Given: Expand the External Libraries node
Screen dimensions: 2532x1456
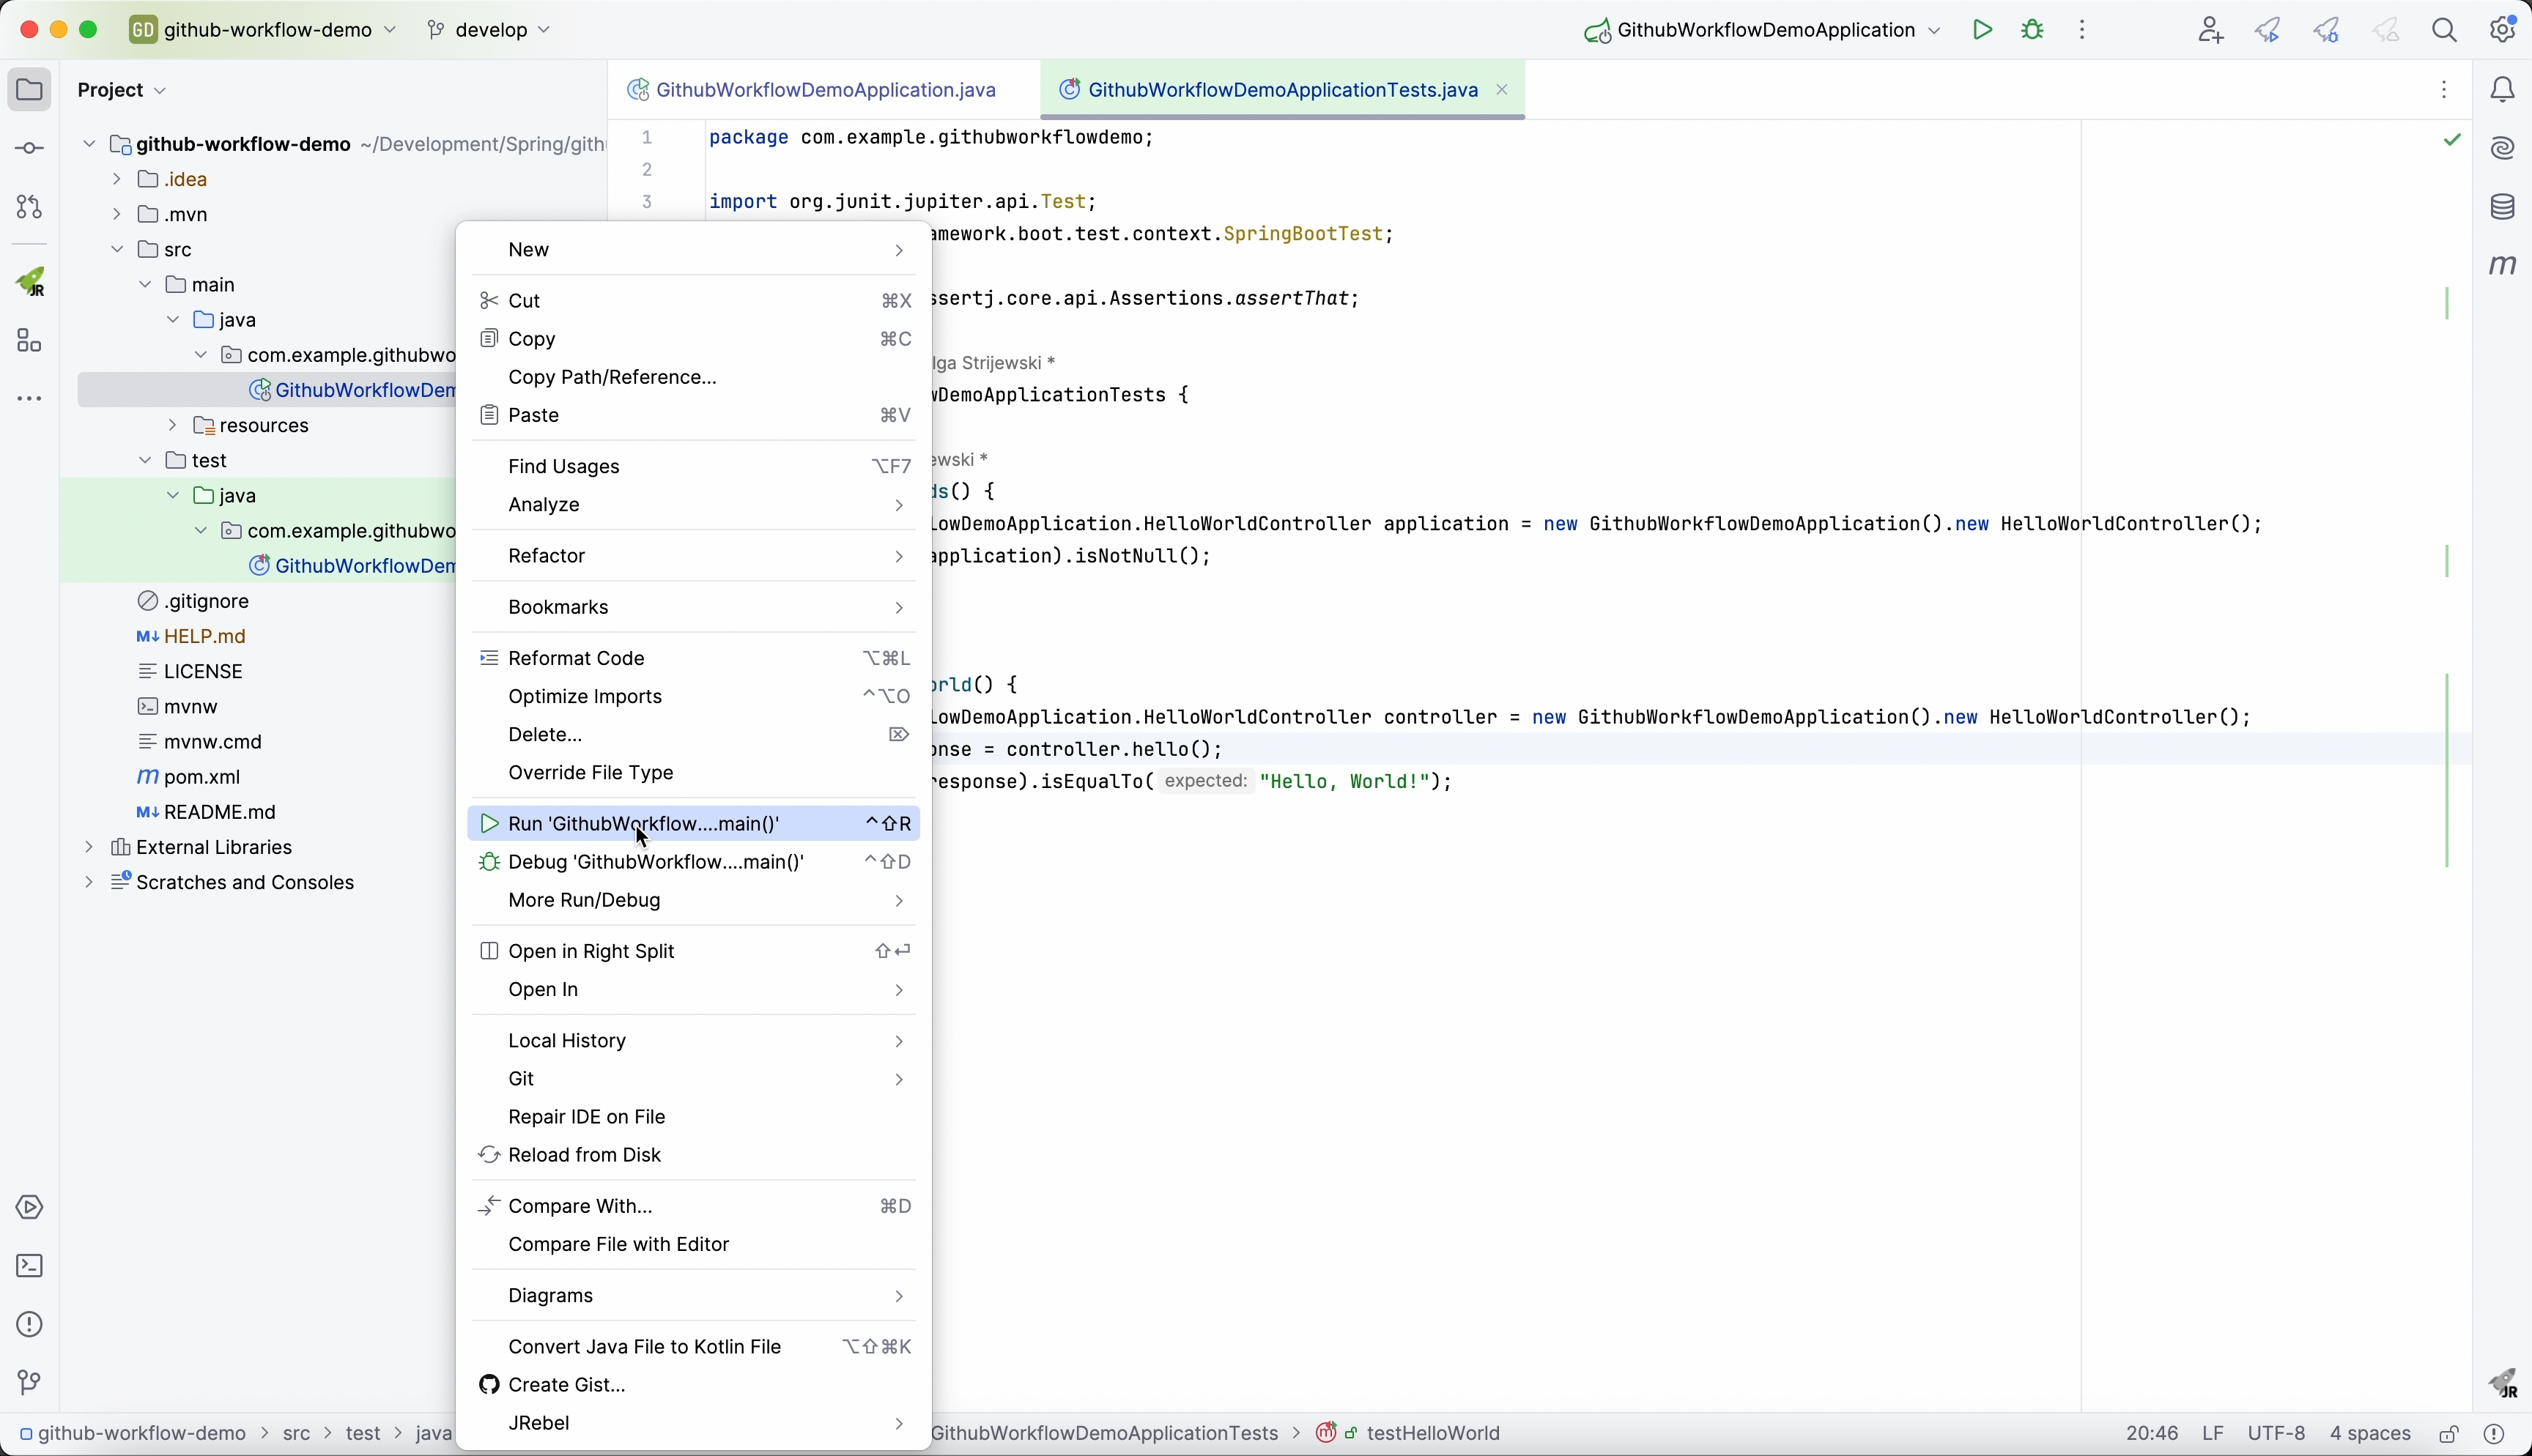Looking at the screenshot, I should pyautogui.click(x=90, y=848).
